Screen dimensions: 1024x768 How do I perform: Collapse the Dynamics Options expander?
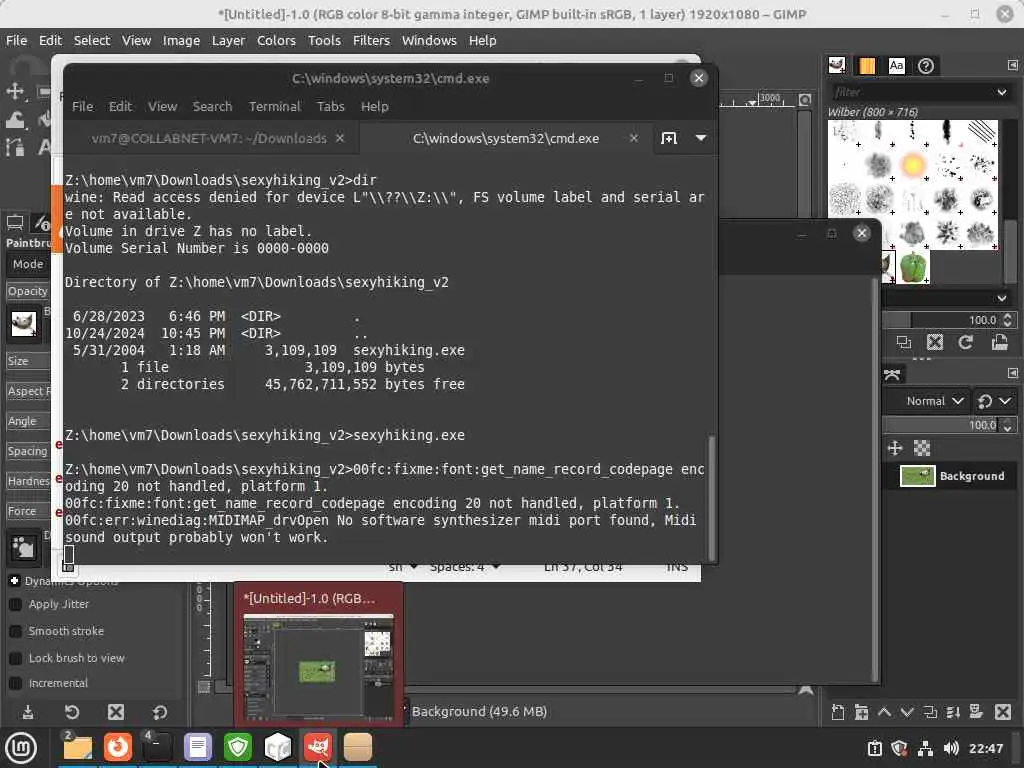coord(14,581)
